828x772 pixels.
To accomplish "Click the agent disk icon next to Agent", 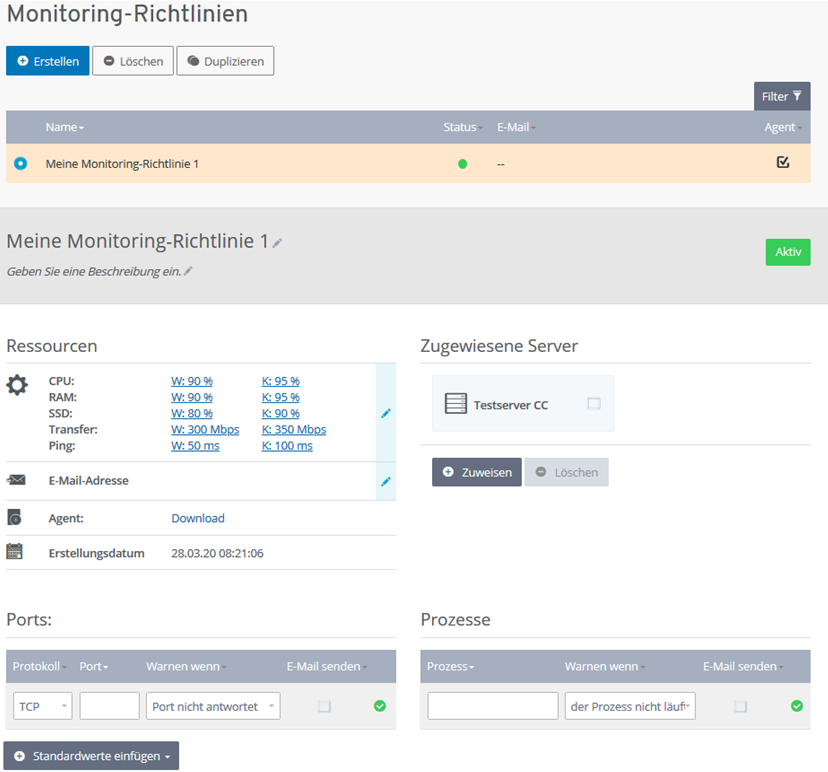I will tap(16, 518).
